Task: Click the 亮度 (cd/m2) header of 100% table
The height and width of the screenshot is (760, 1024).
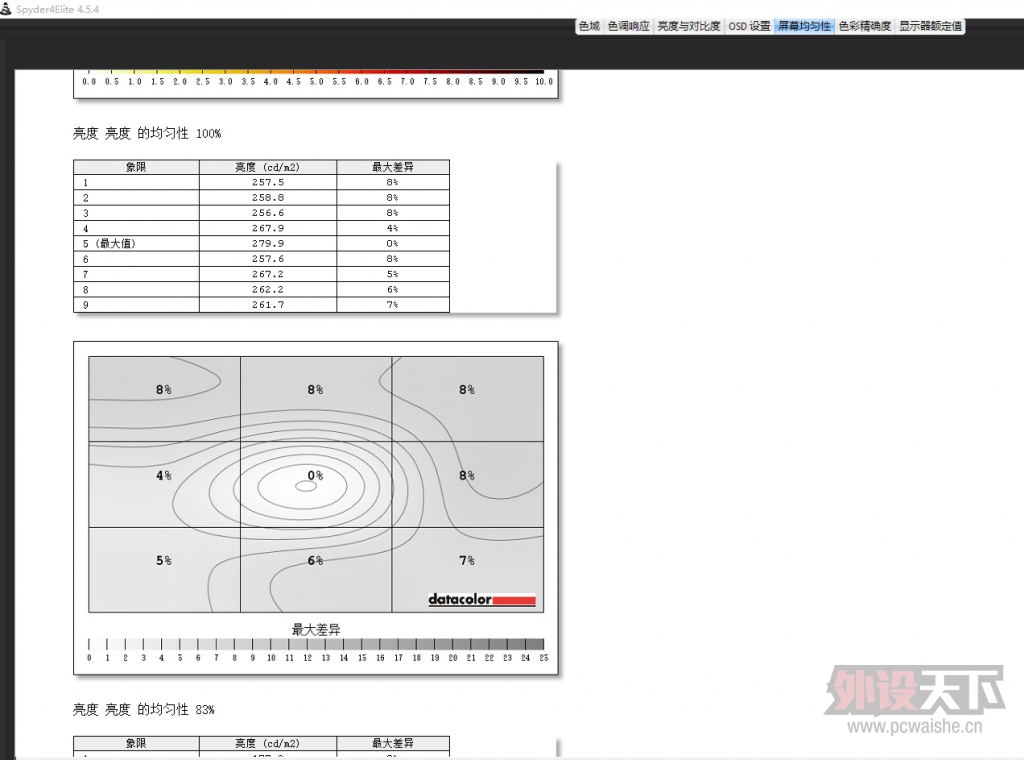Action: pyautogui.click(x=268, y=167)
